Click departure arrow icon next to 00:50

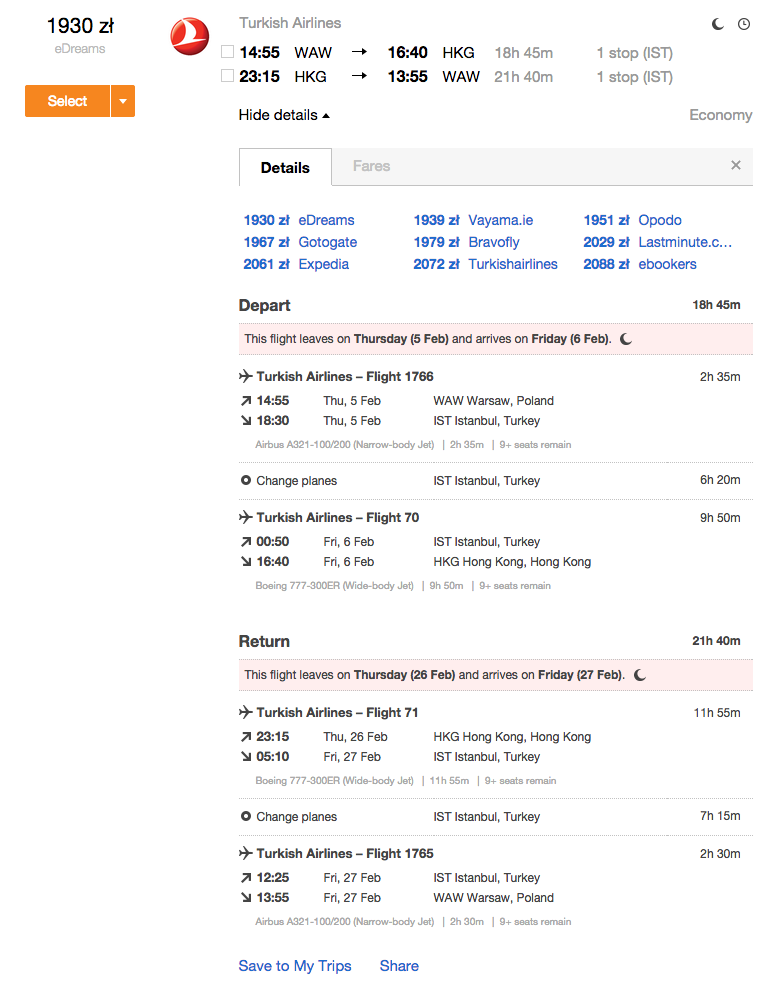(246, 542)
